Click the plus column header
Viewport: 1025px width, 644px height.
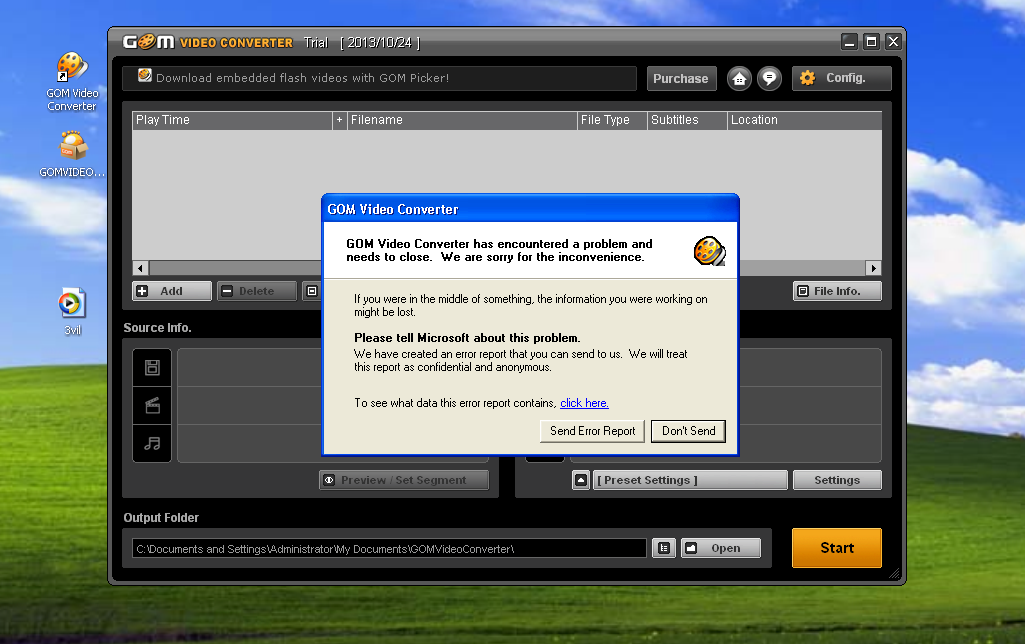point(339,120)
